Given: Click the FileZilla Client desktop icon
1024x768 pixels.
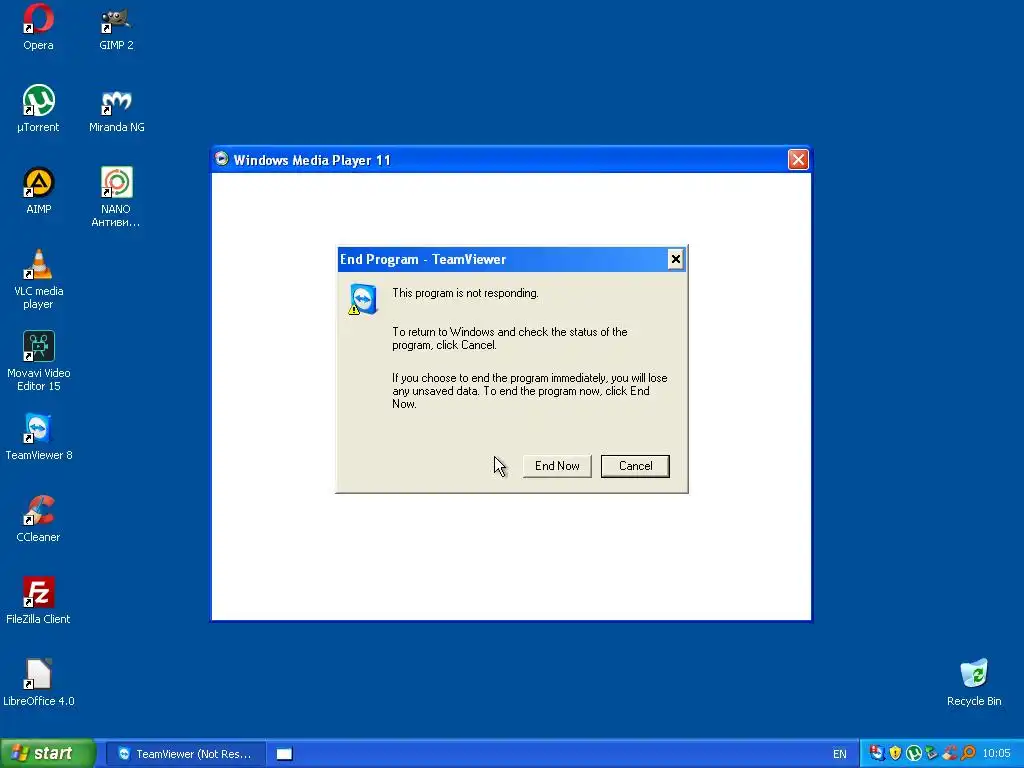Looking at the screenshot, I should 39,601.
